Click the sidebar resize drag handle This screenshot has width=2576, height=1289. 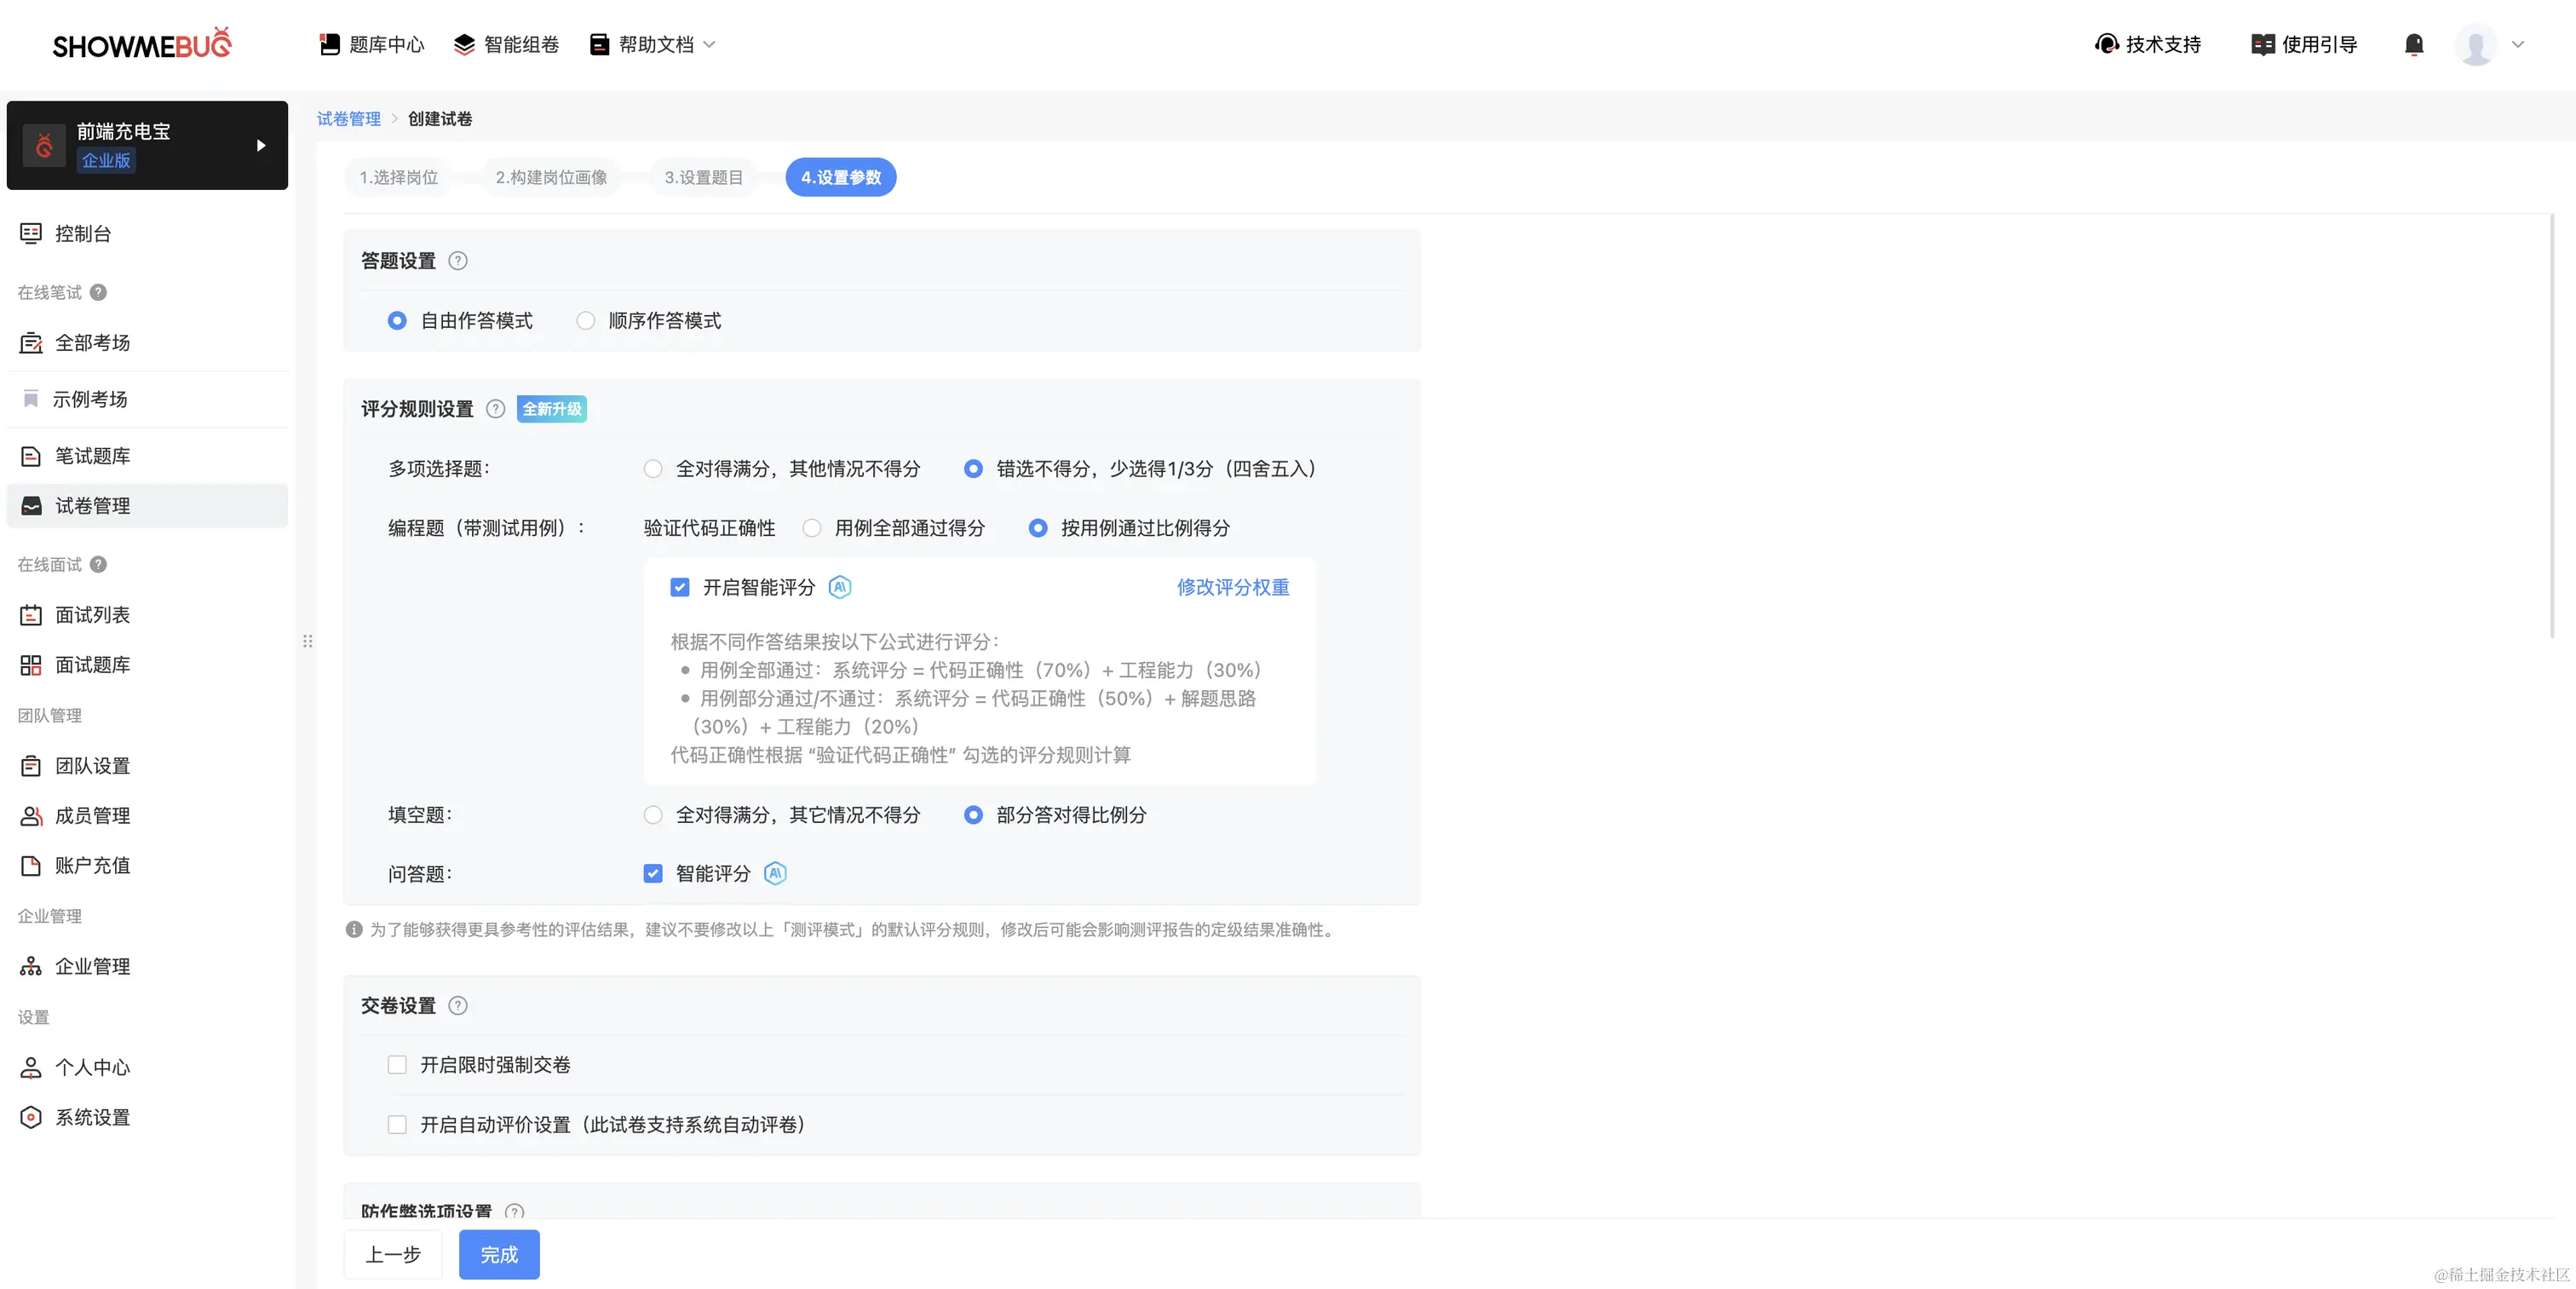click(308, 641)
